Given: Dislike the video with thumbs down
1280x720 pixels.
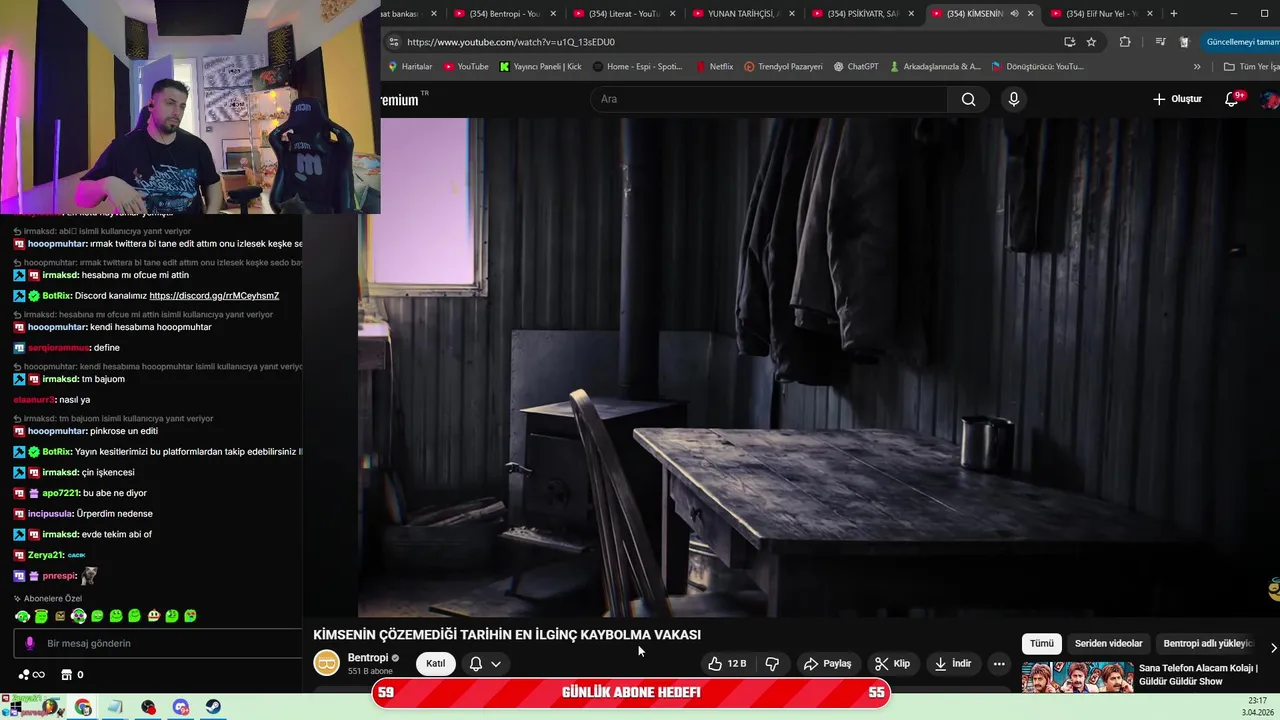Looking at the screenshot, I should [x=772, y=664].
